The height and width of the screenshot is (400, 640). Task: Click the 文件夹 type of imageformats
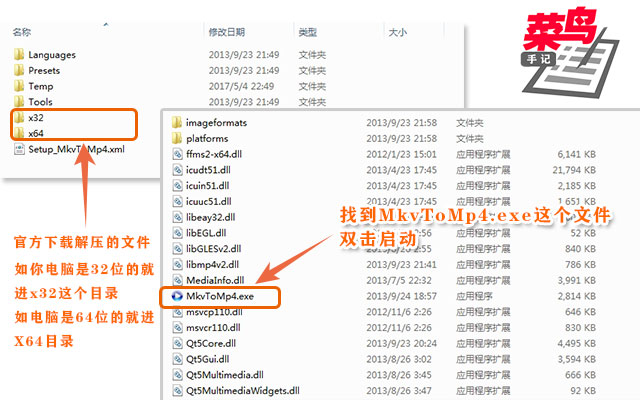470,123
